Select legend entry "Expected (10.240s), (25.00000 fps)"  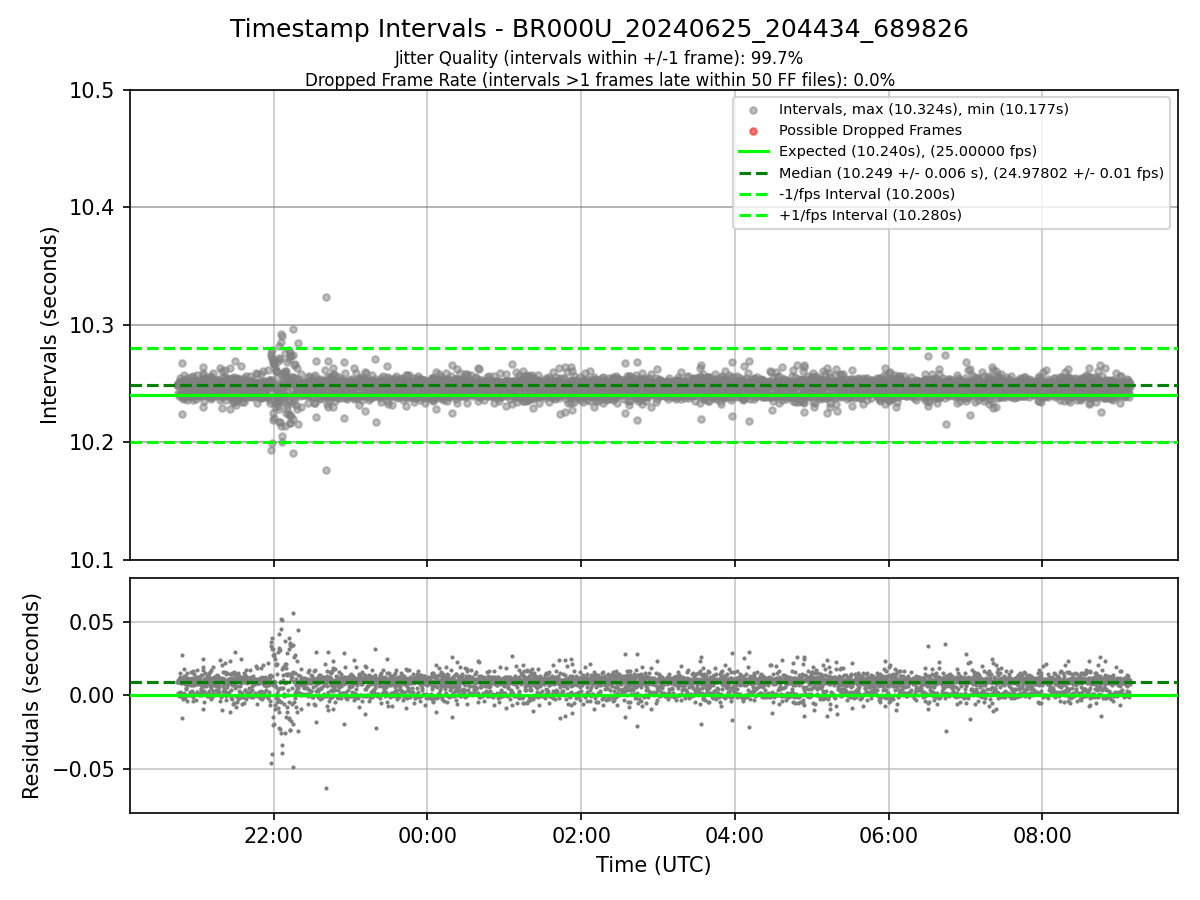tap(908, 151)
